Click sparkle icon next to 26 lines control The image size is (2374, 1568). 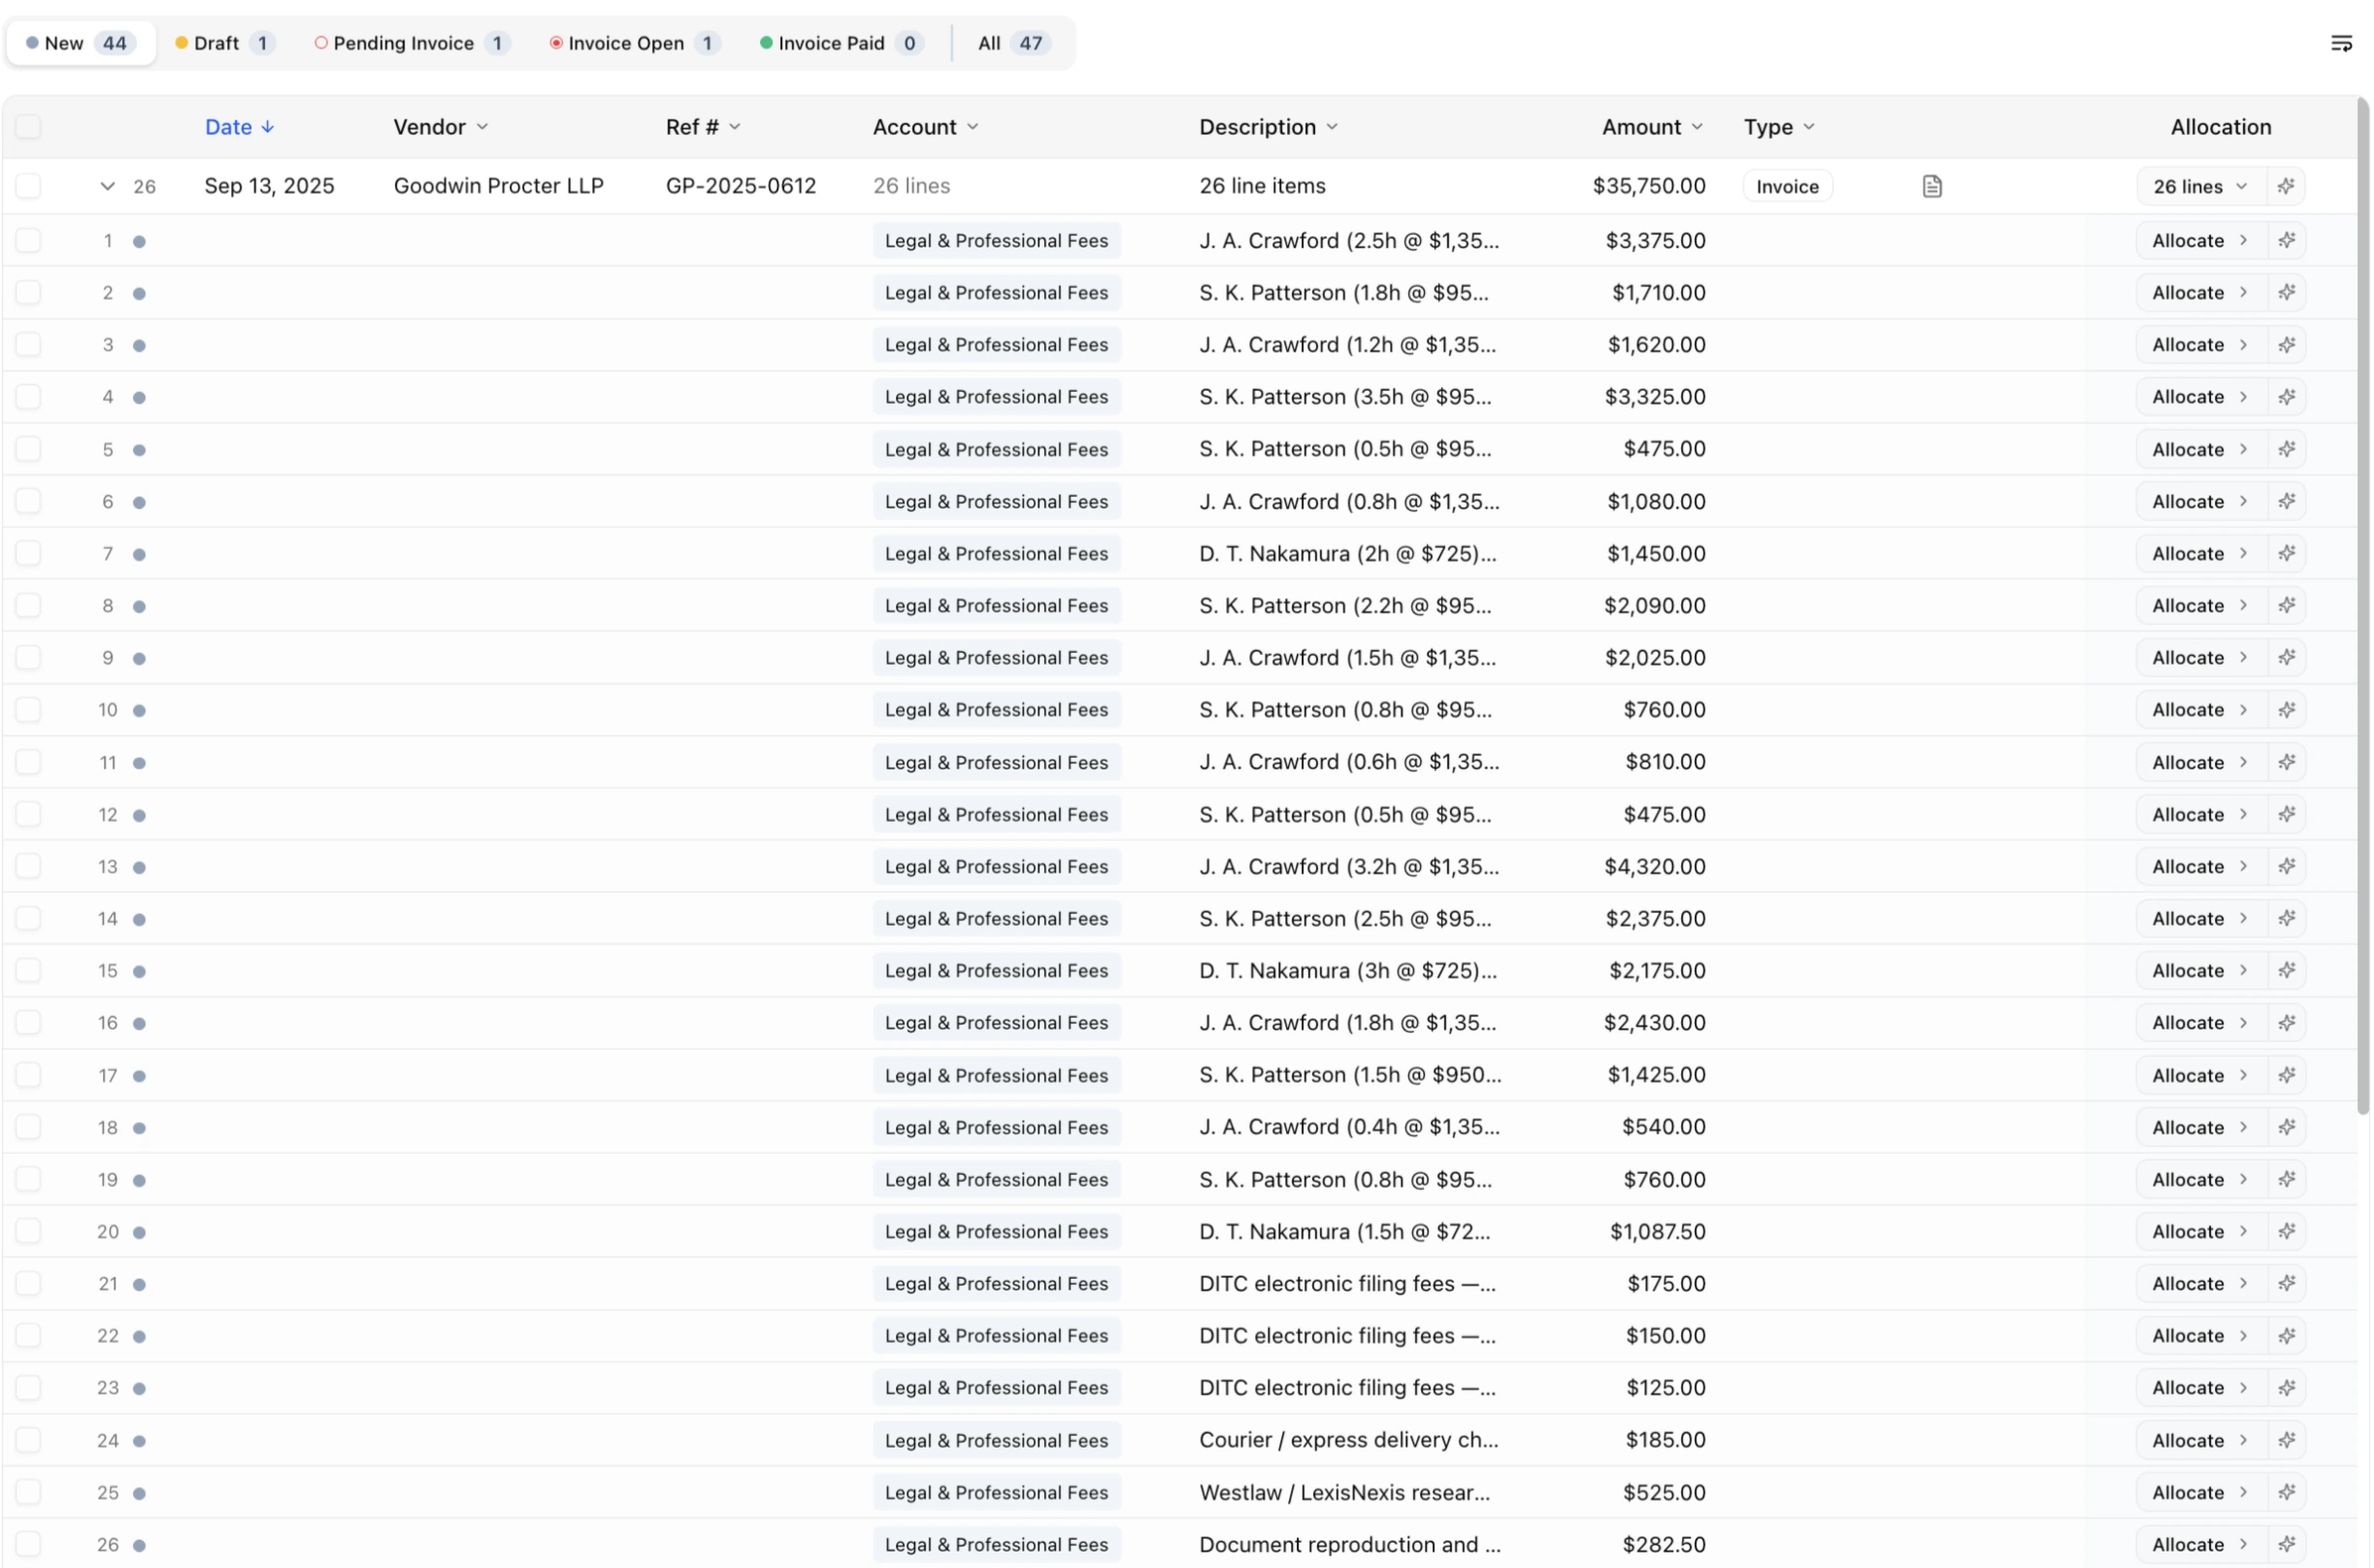(x=2289, y=186)
